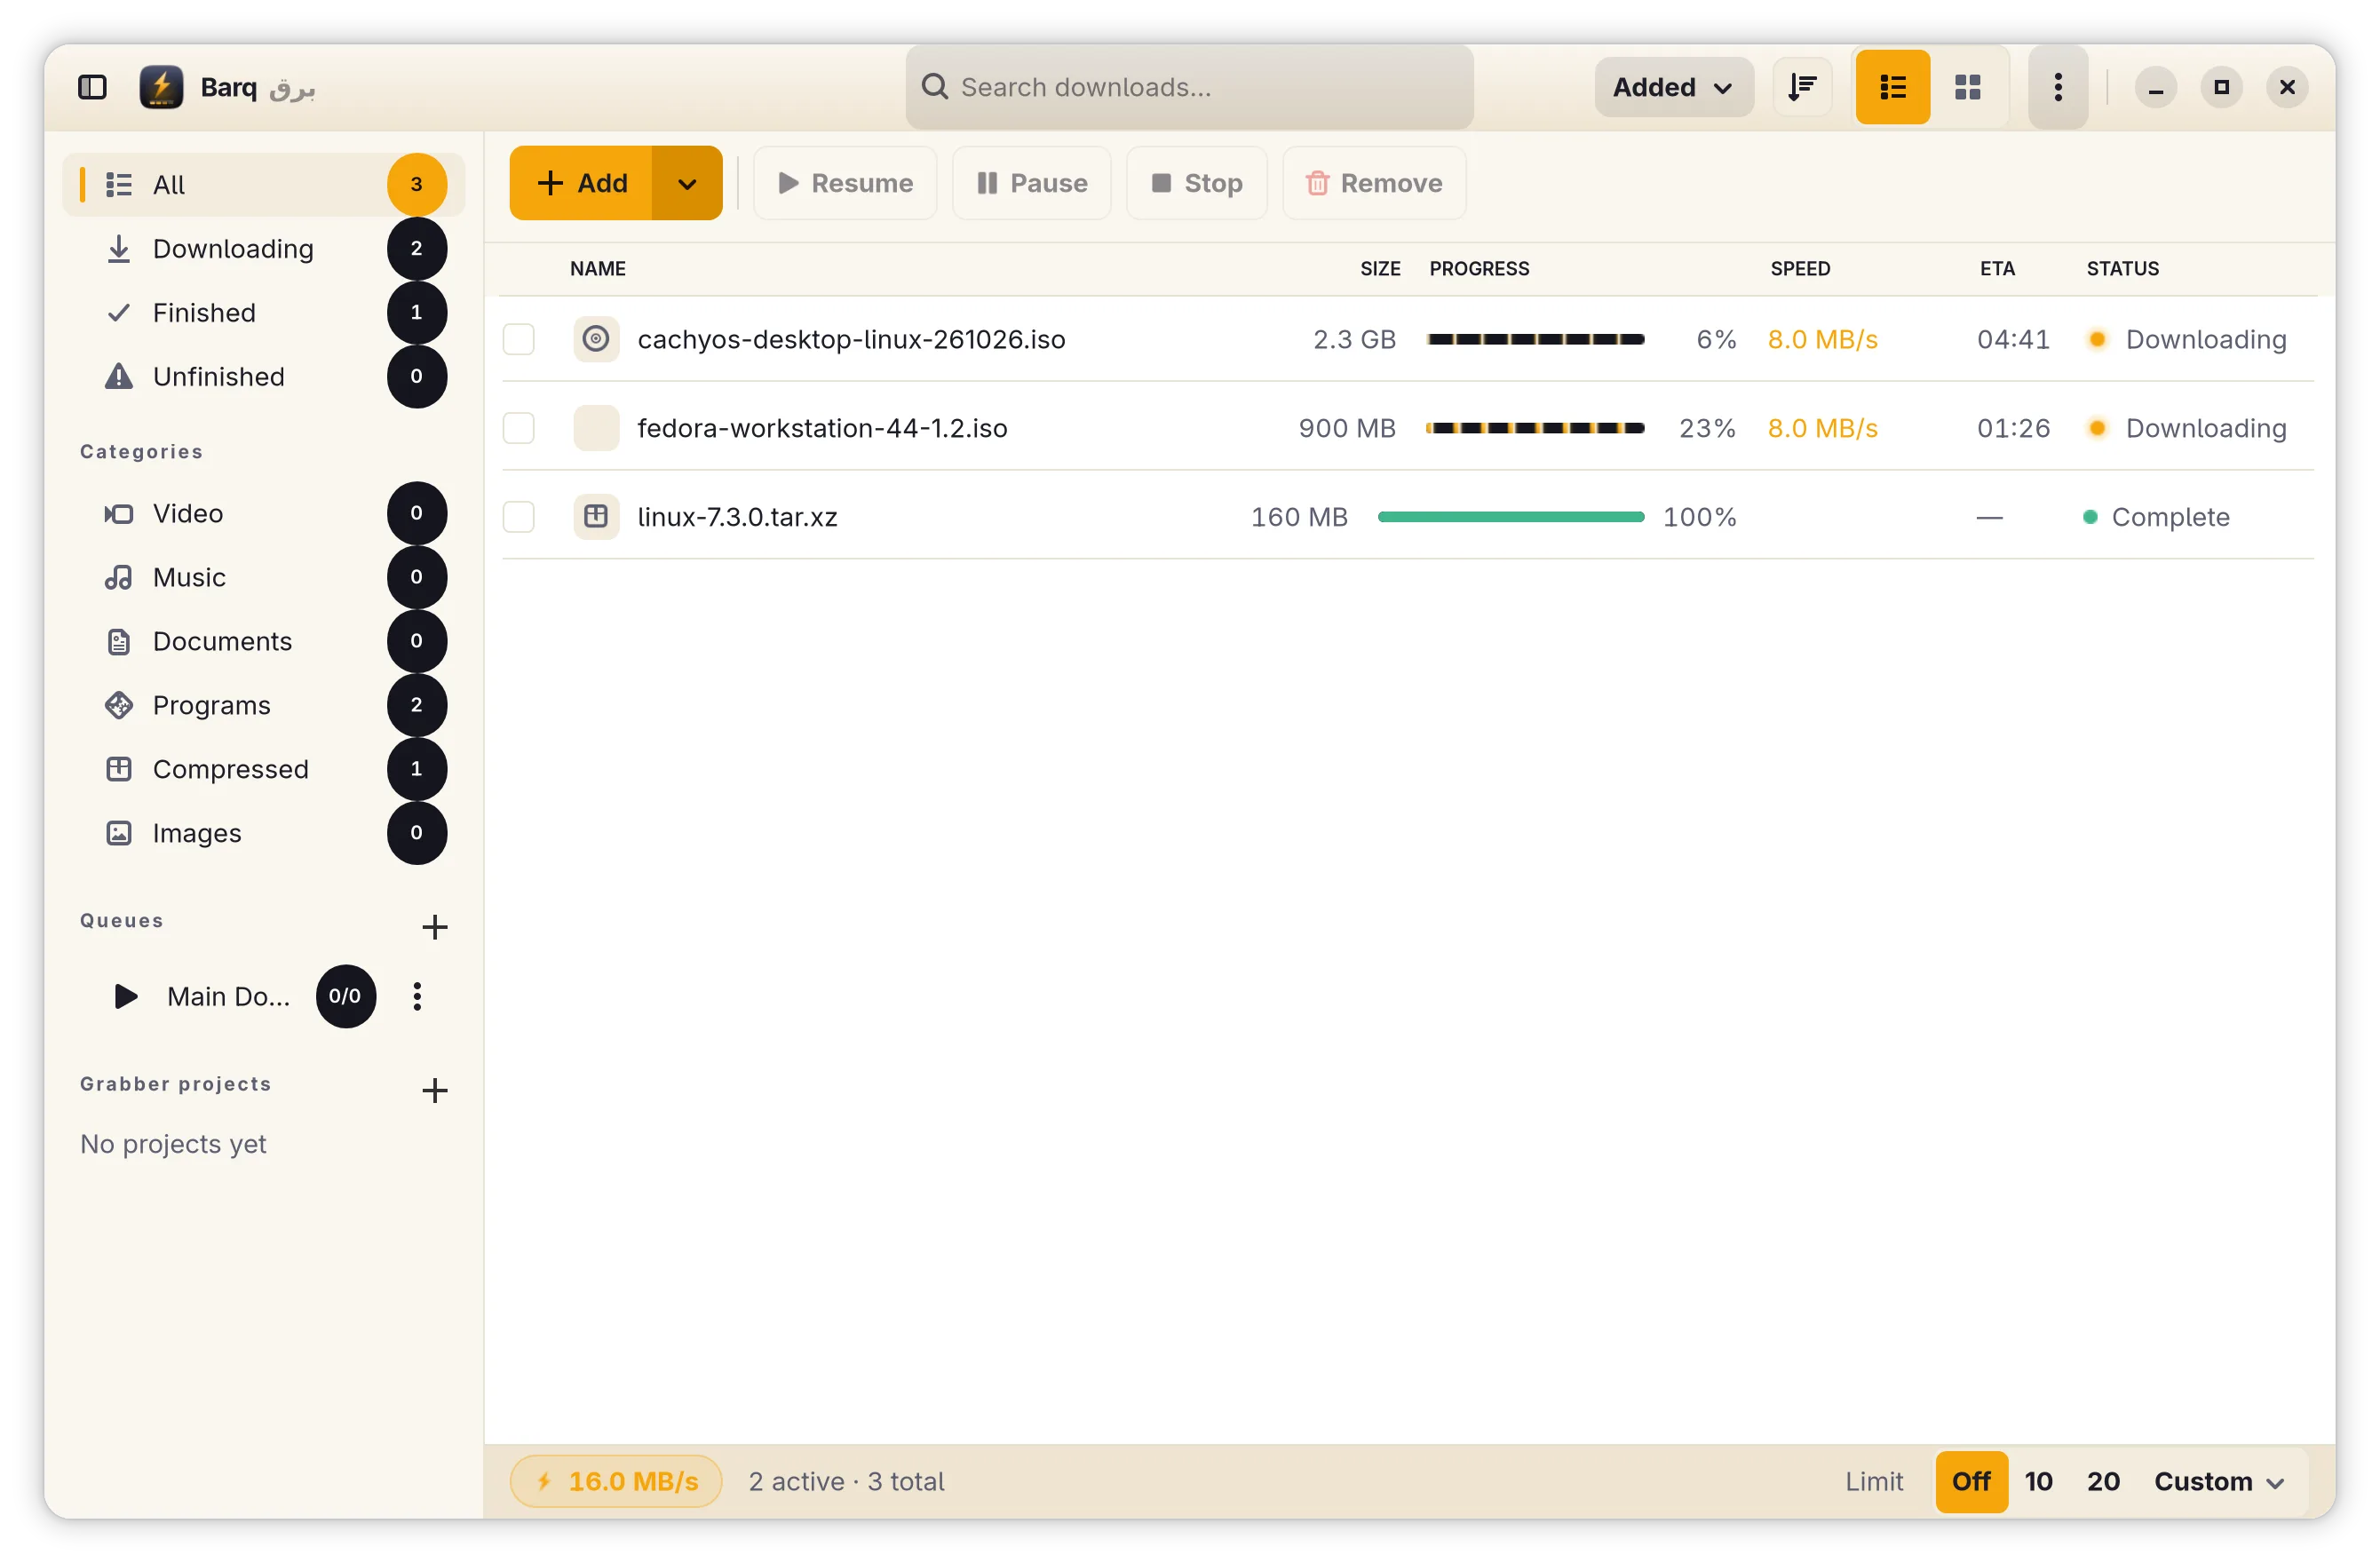Image resolution: width=2380 pixels, height=1563 pixels.
Task: Expand the Add button dropdown arrow
Action: coord(687,183)
